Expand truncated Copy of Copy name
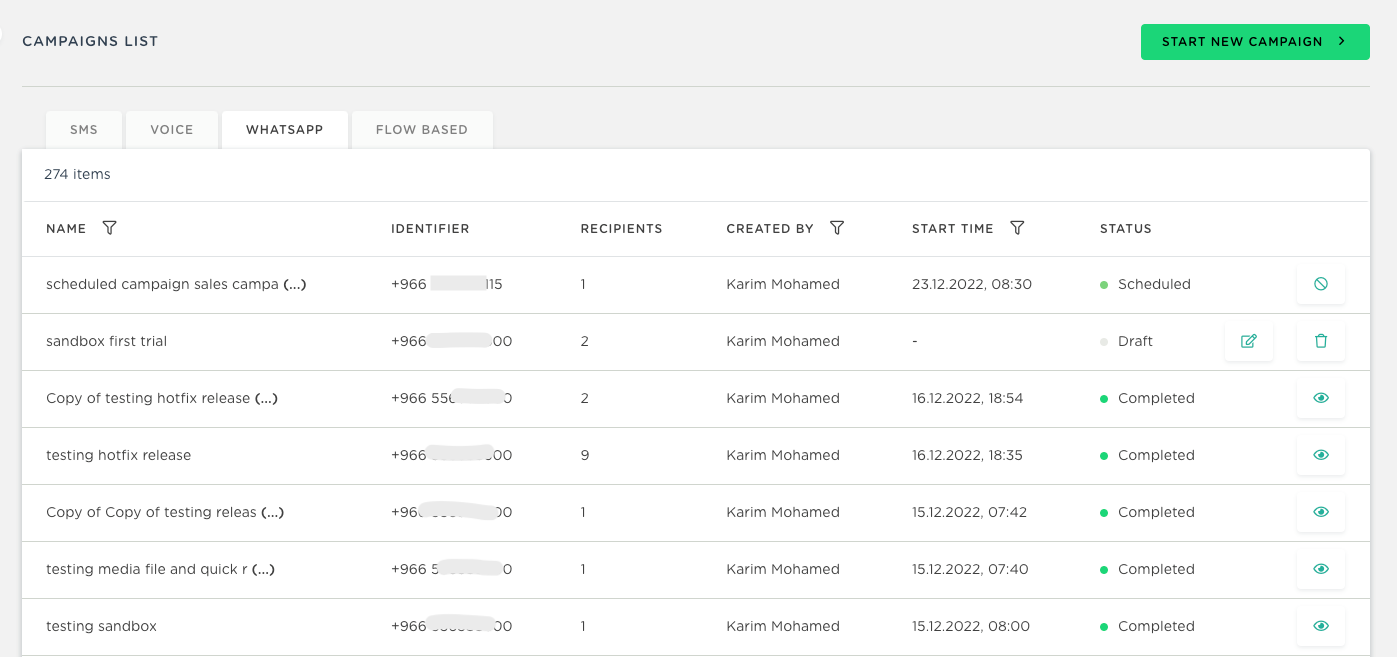 click(273, 512)
